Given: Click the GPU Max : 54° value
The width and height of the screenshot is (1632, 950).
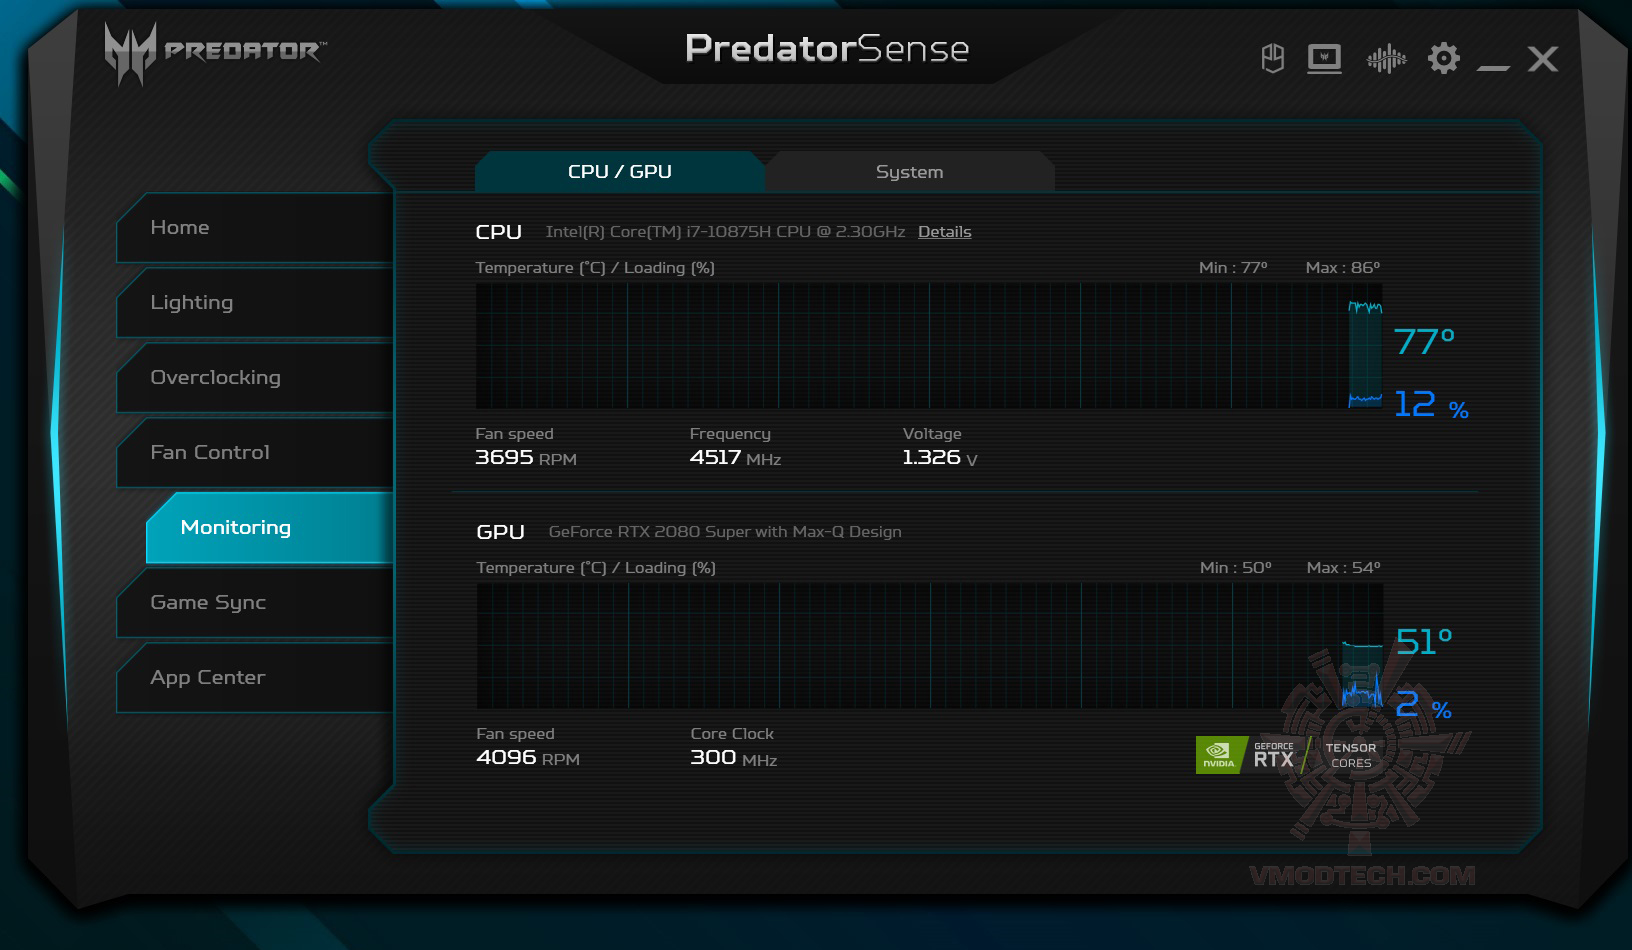Looking at the screenshot, I should 1344,568.
